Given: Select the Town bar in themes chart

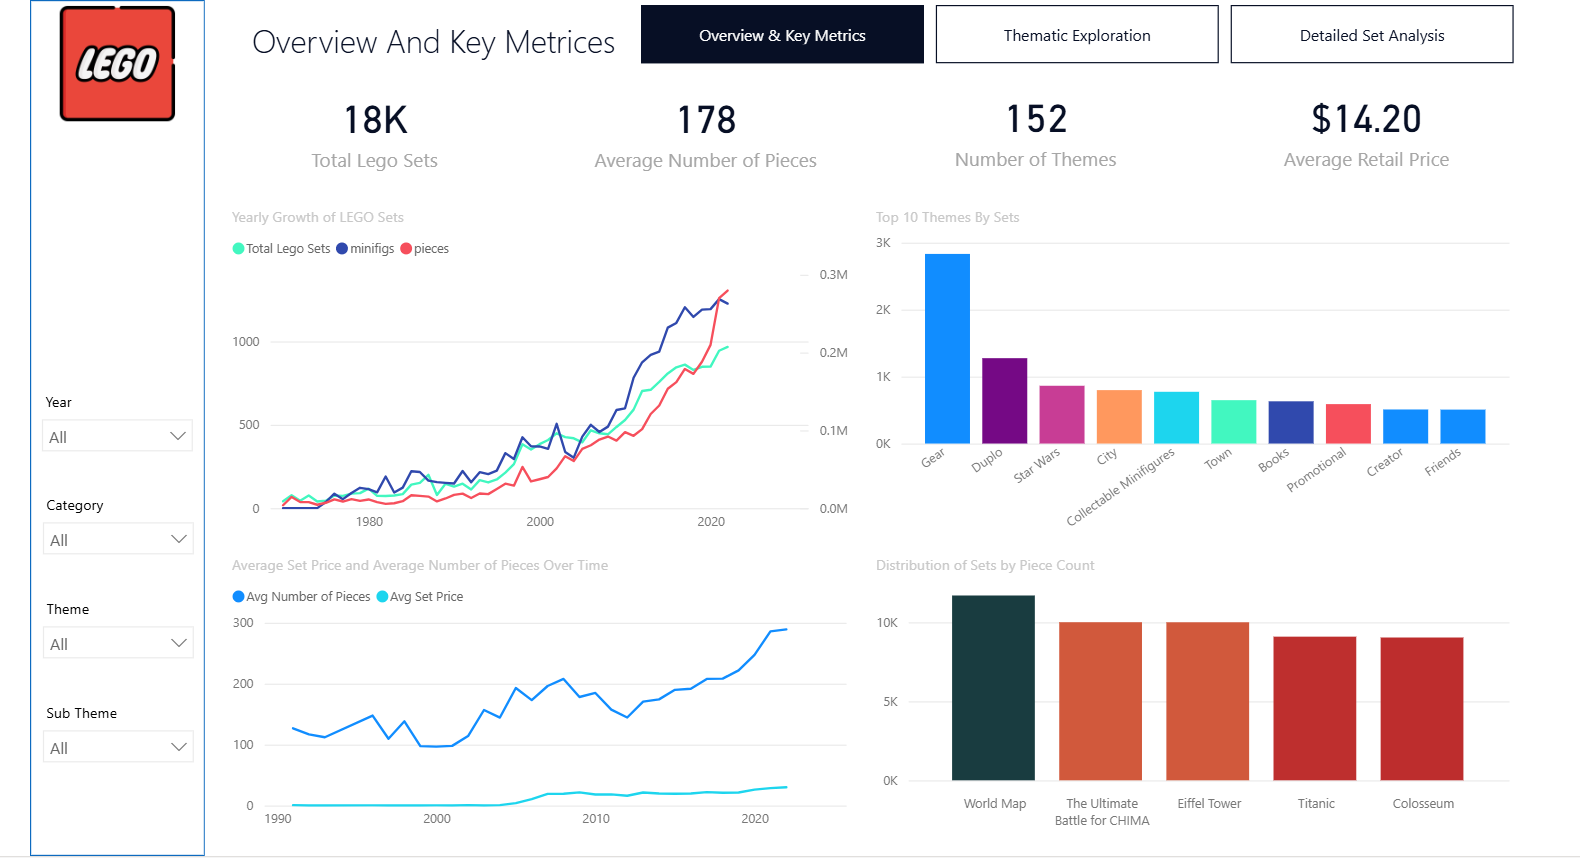Looking at the screenshot, I should pyautogui.click(x=1234, y=422).
